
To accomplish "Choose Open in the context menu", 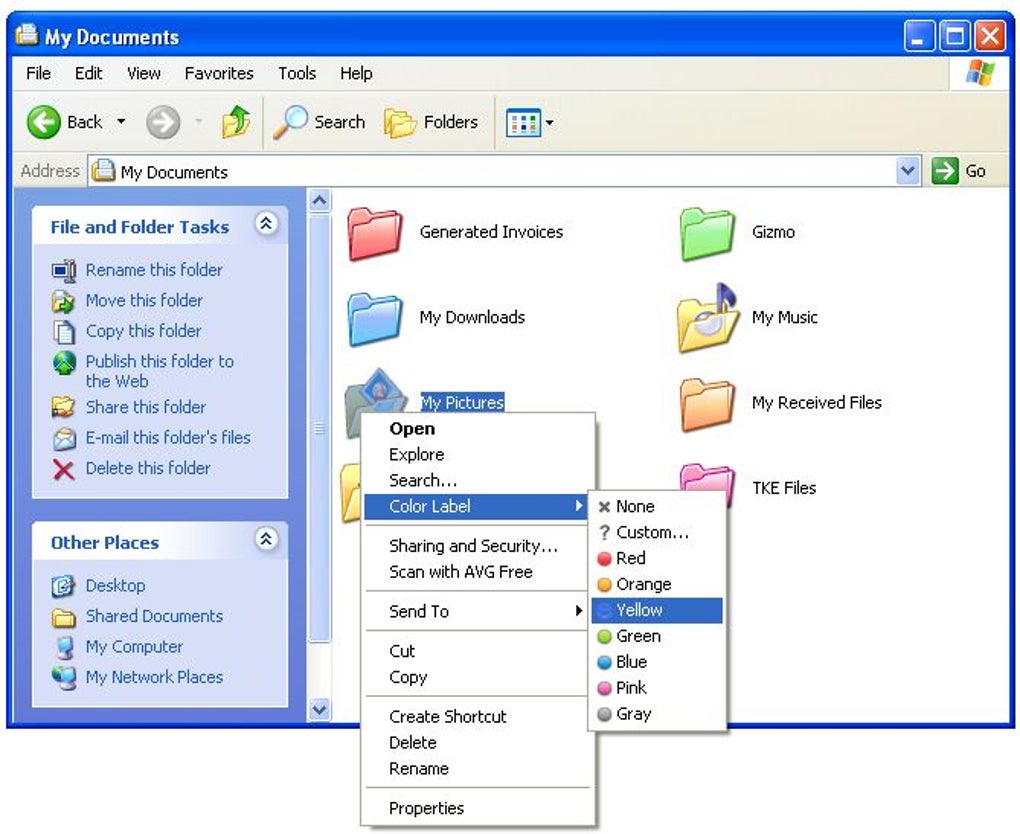I will click(478, 429).
